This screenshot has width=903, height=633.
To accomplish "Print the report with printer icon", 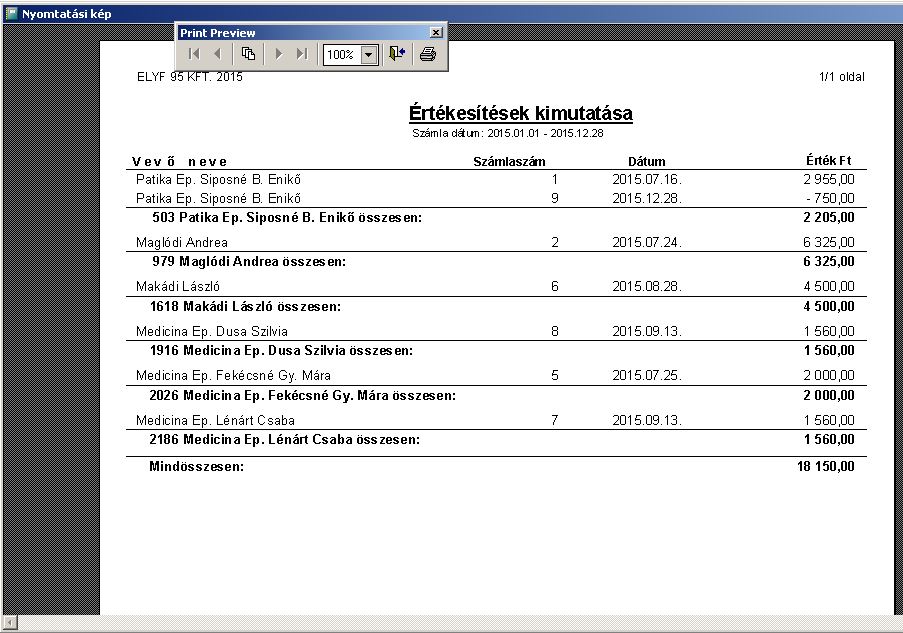I will pyautogui.click(x=428, y=54).
